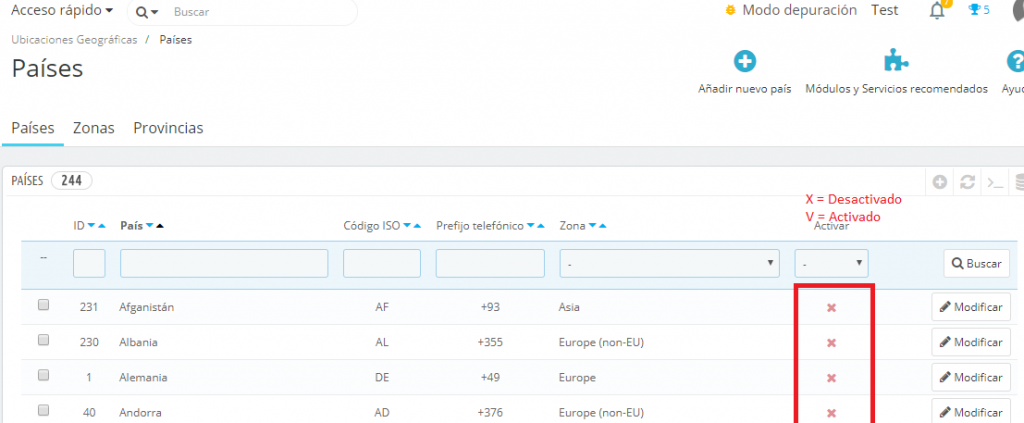Open the Activar filter dropdown
Screen dimensions: 1024x423
pyautogui.click(x=831, y=263)
